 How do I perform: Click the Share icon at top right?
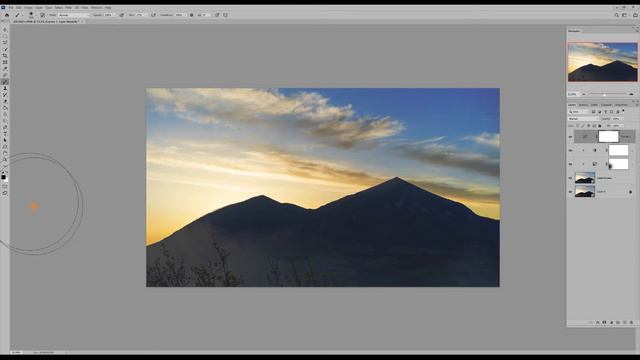pyautogui.click(x=635, y=15)
